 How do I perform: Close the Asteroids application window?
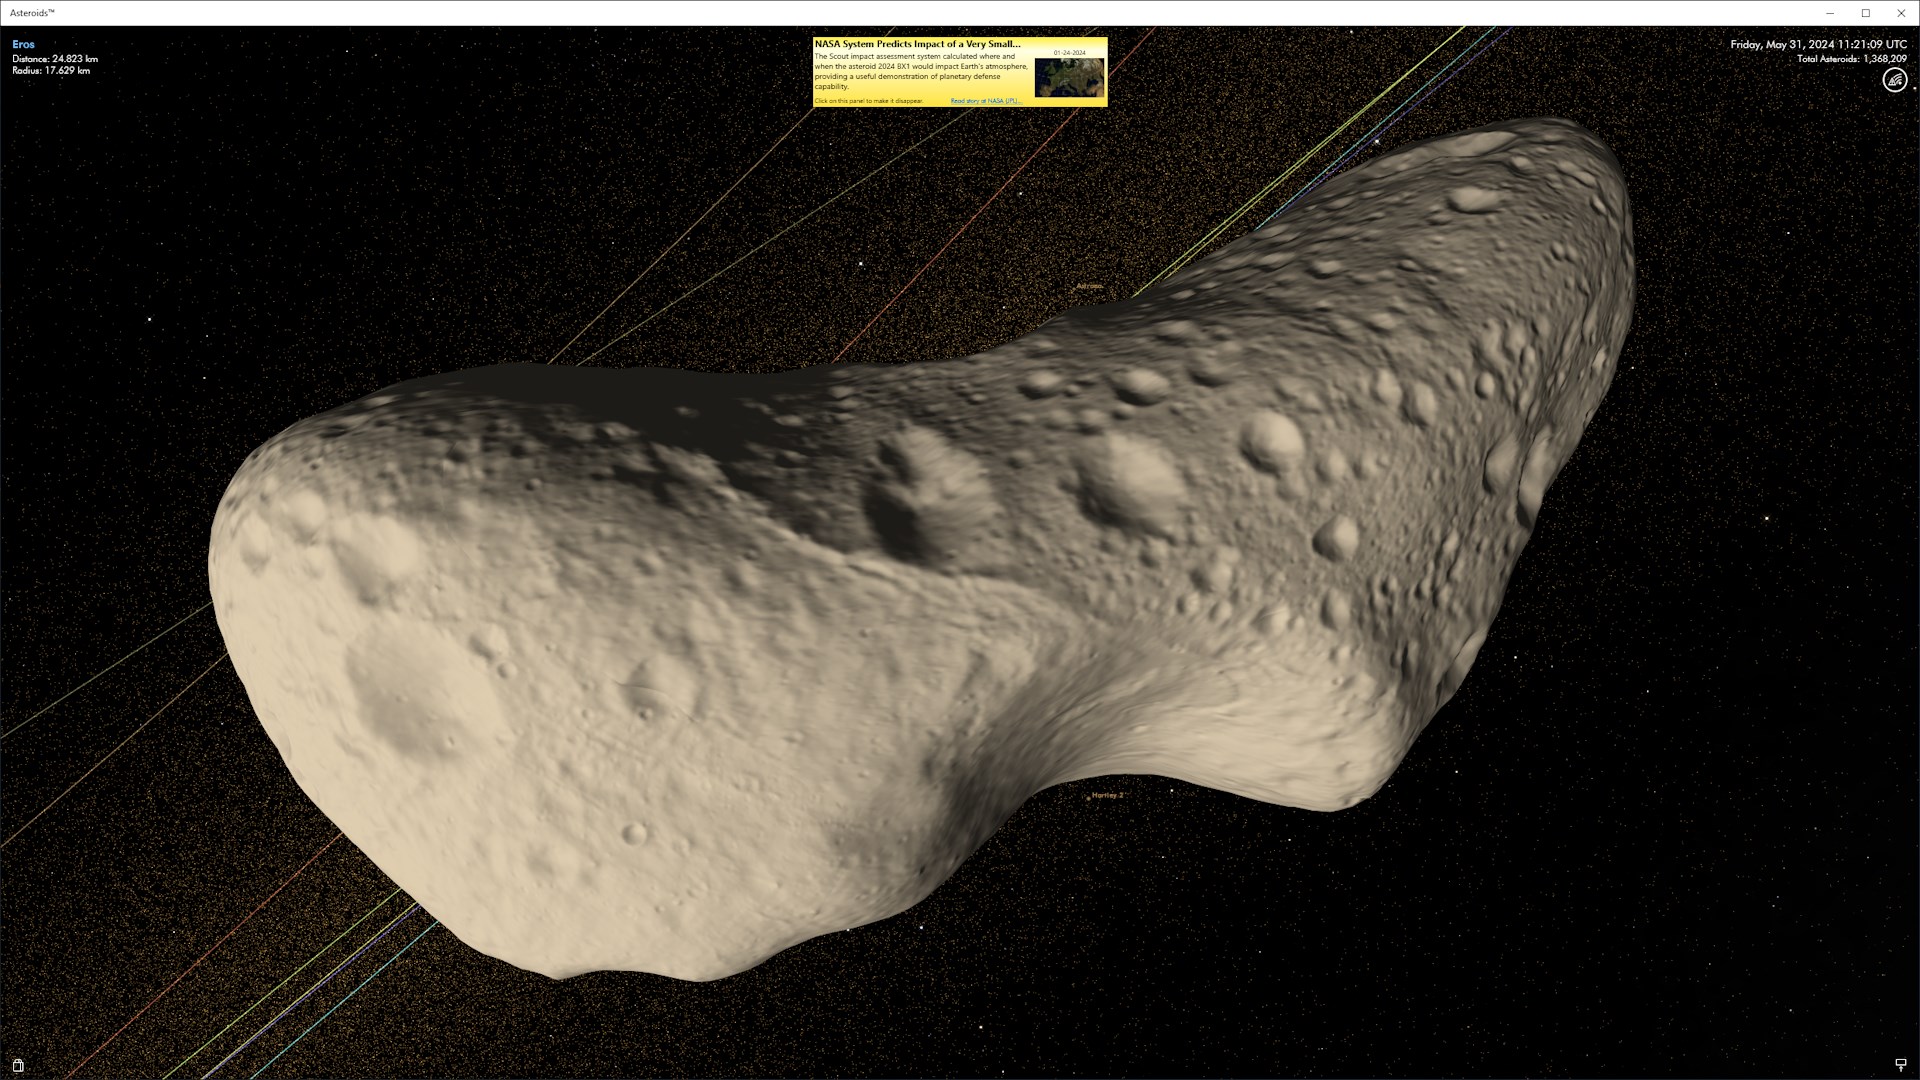coord(1900,13)
